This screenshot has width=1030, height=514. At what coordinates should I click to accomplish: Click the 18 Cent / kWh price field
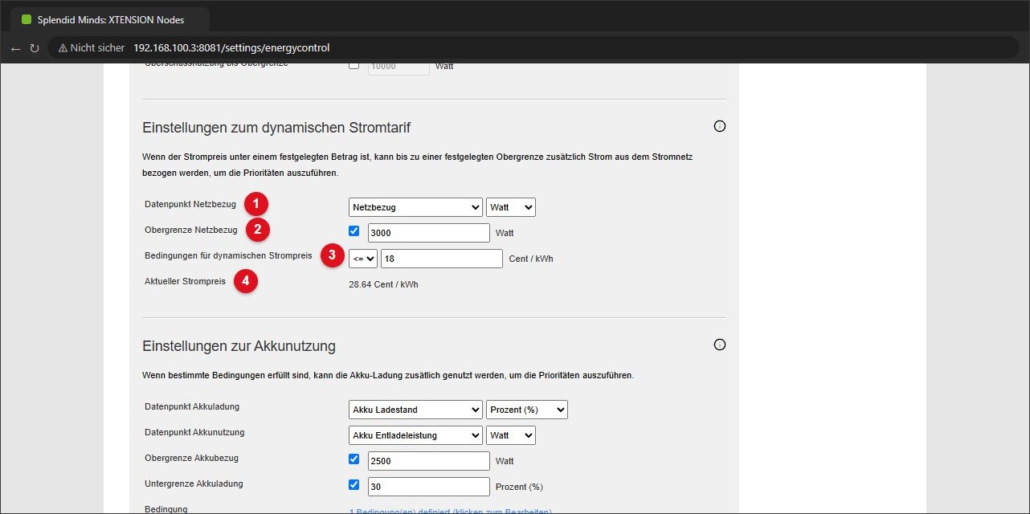coord(442,259)
